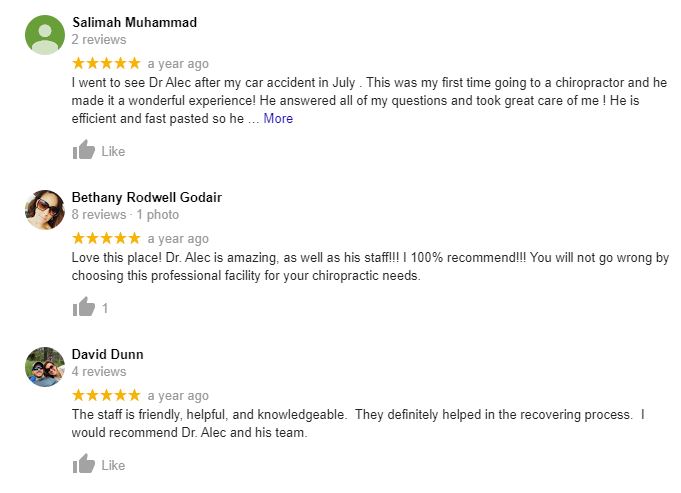Open David Dunn reviewer name
This screenshot has height=493, width=681.
click(x=107, y=354)
